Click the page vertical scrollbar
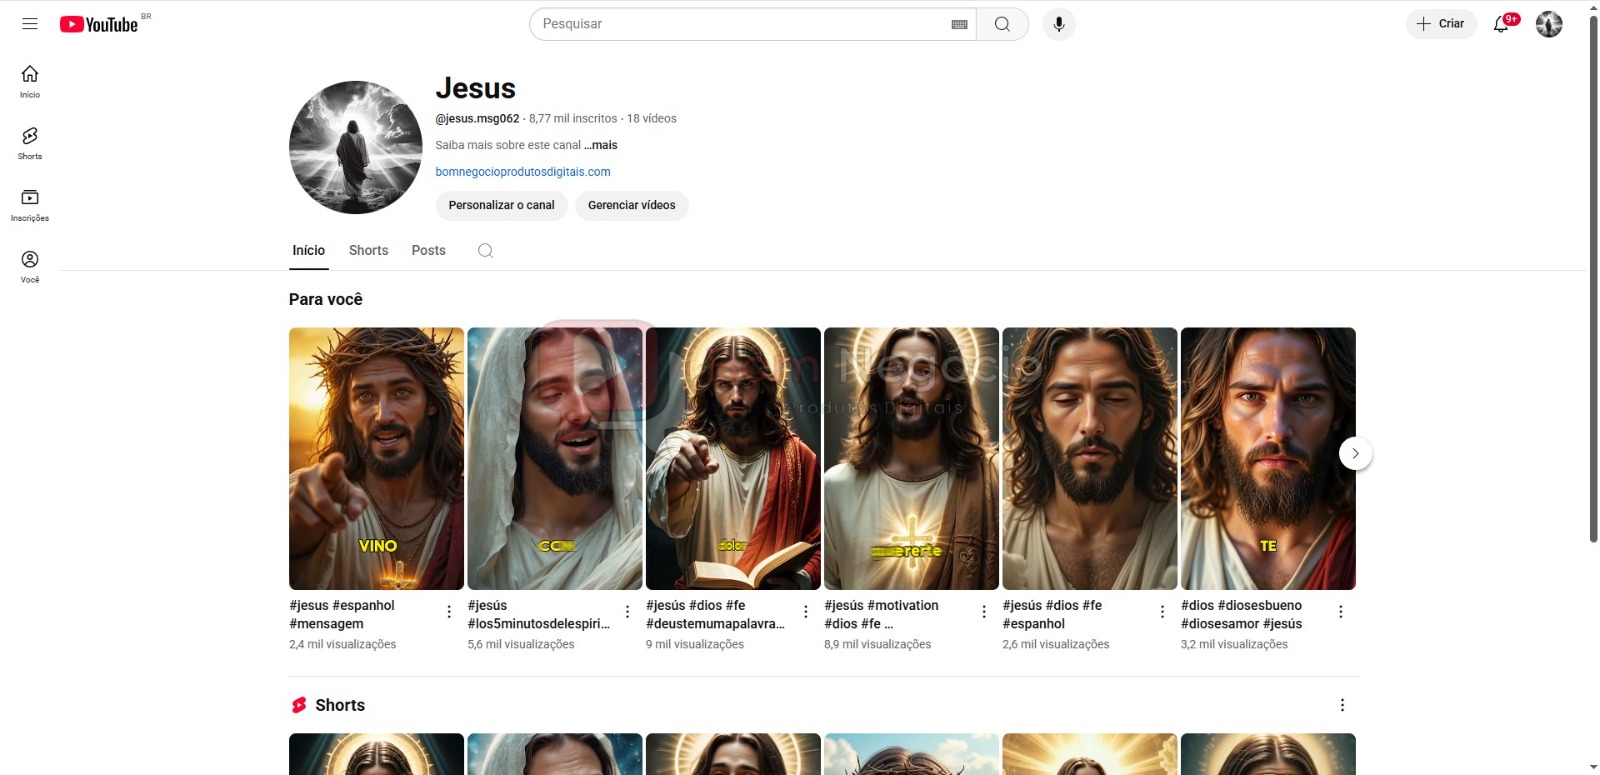Screen dimensions: 1600x775 tap(1593, 280)
